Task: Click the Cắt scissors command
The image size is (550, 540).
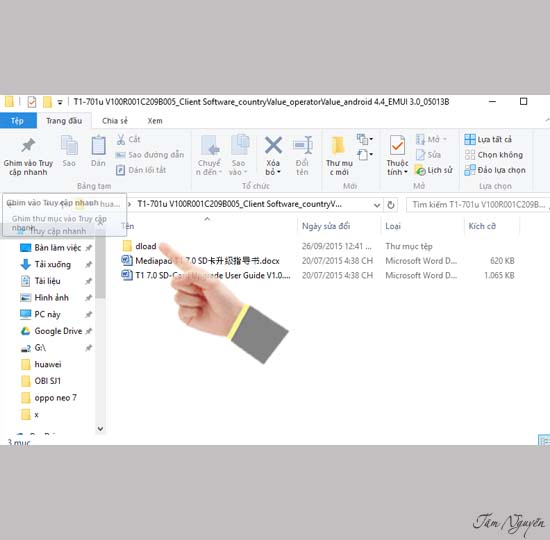Action: point(128,139)
